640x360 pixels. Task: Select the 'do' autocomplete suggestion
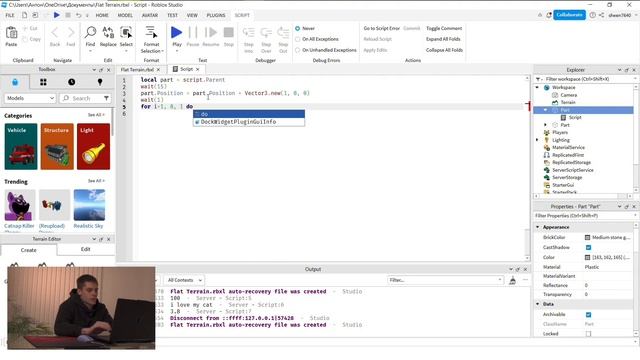(249, 114)
